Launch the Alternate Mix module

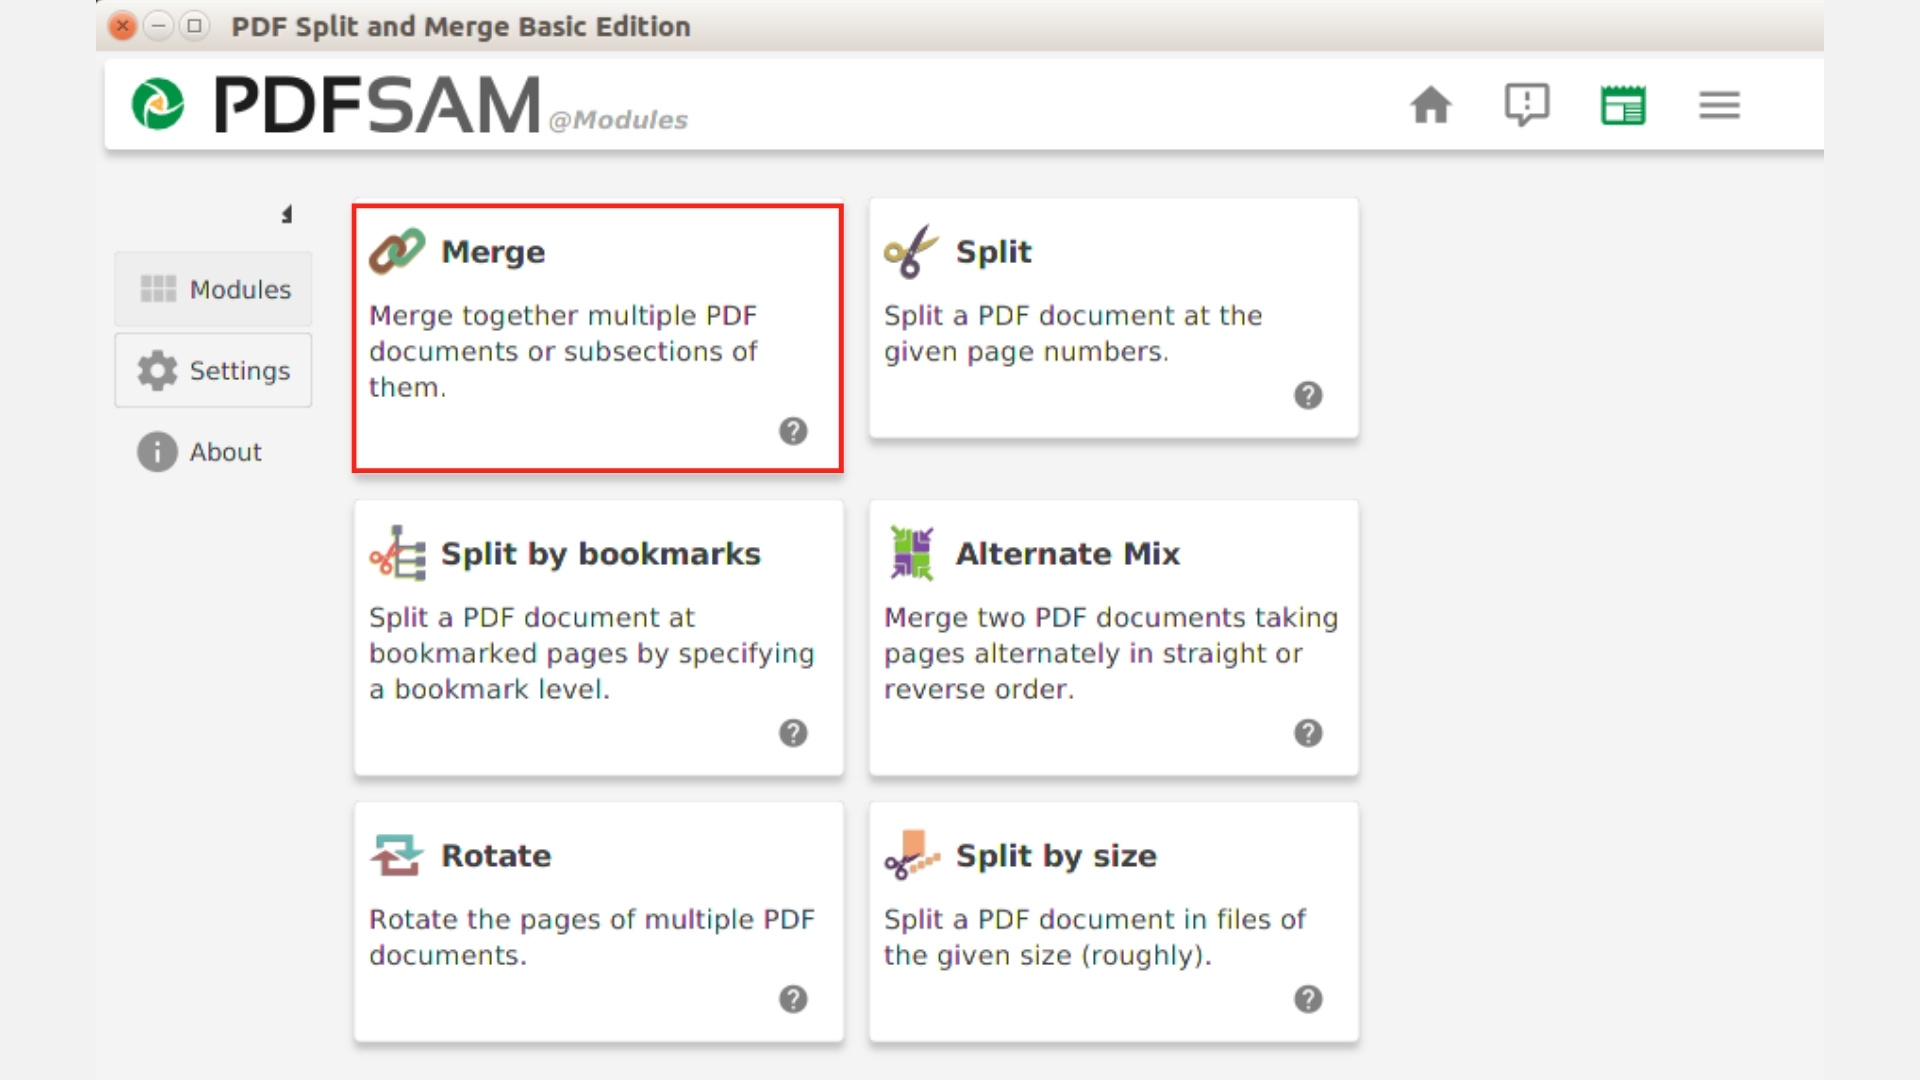[x=1113, y=637]
